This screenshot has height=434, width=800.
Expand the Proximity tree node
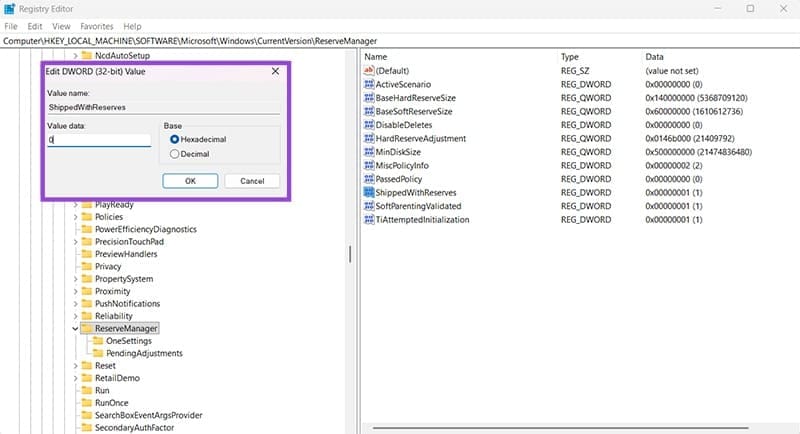point(76,291)
